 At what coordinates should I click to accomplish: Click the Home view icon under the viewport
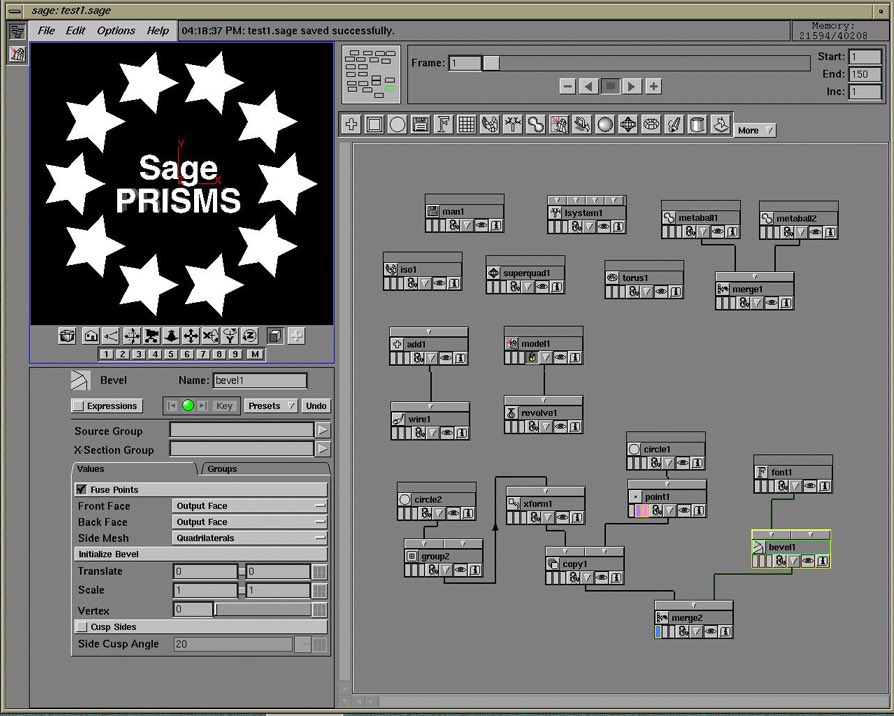click(91, 336)
